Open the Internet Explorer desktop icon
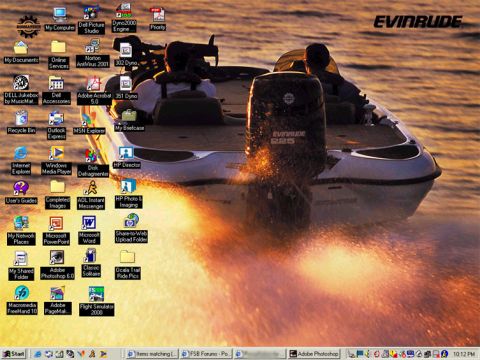 (x=21, y=160)
